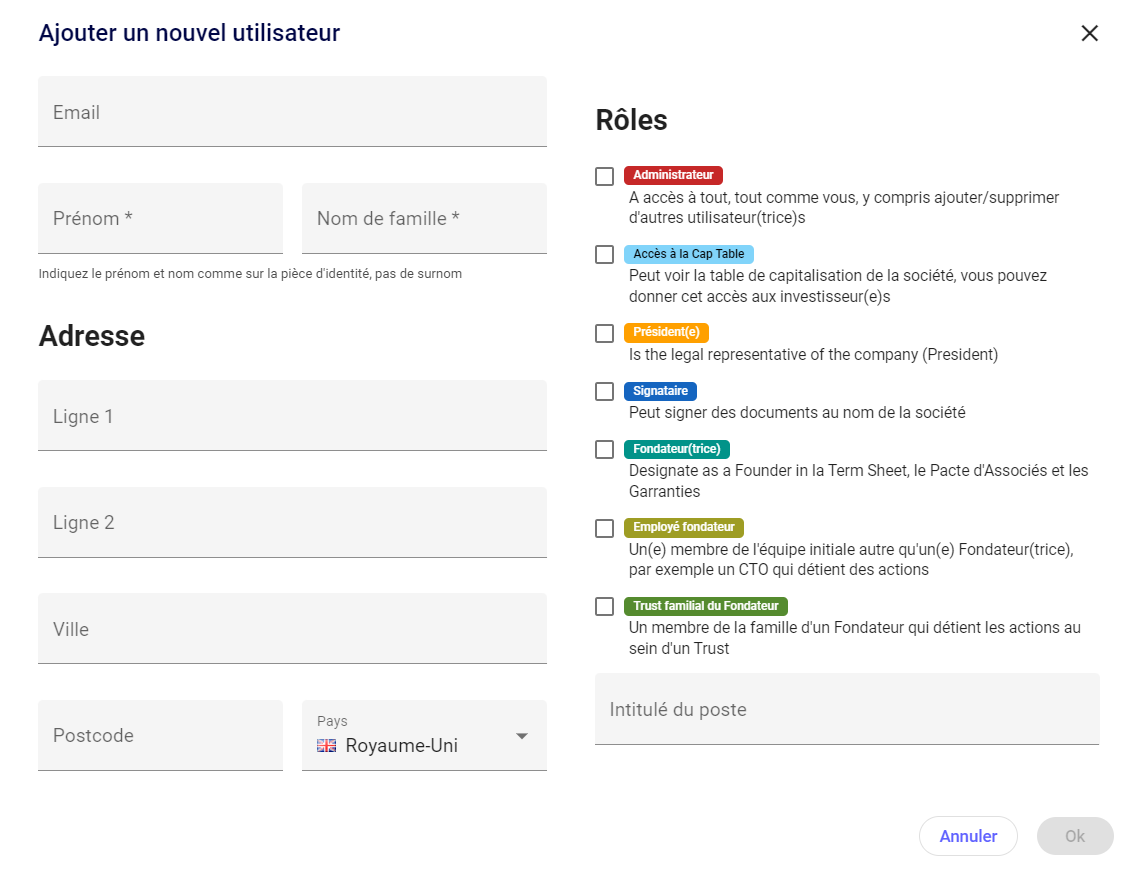
Task: Select the Signataire role checkbox
Action: (604, 391)
